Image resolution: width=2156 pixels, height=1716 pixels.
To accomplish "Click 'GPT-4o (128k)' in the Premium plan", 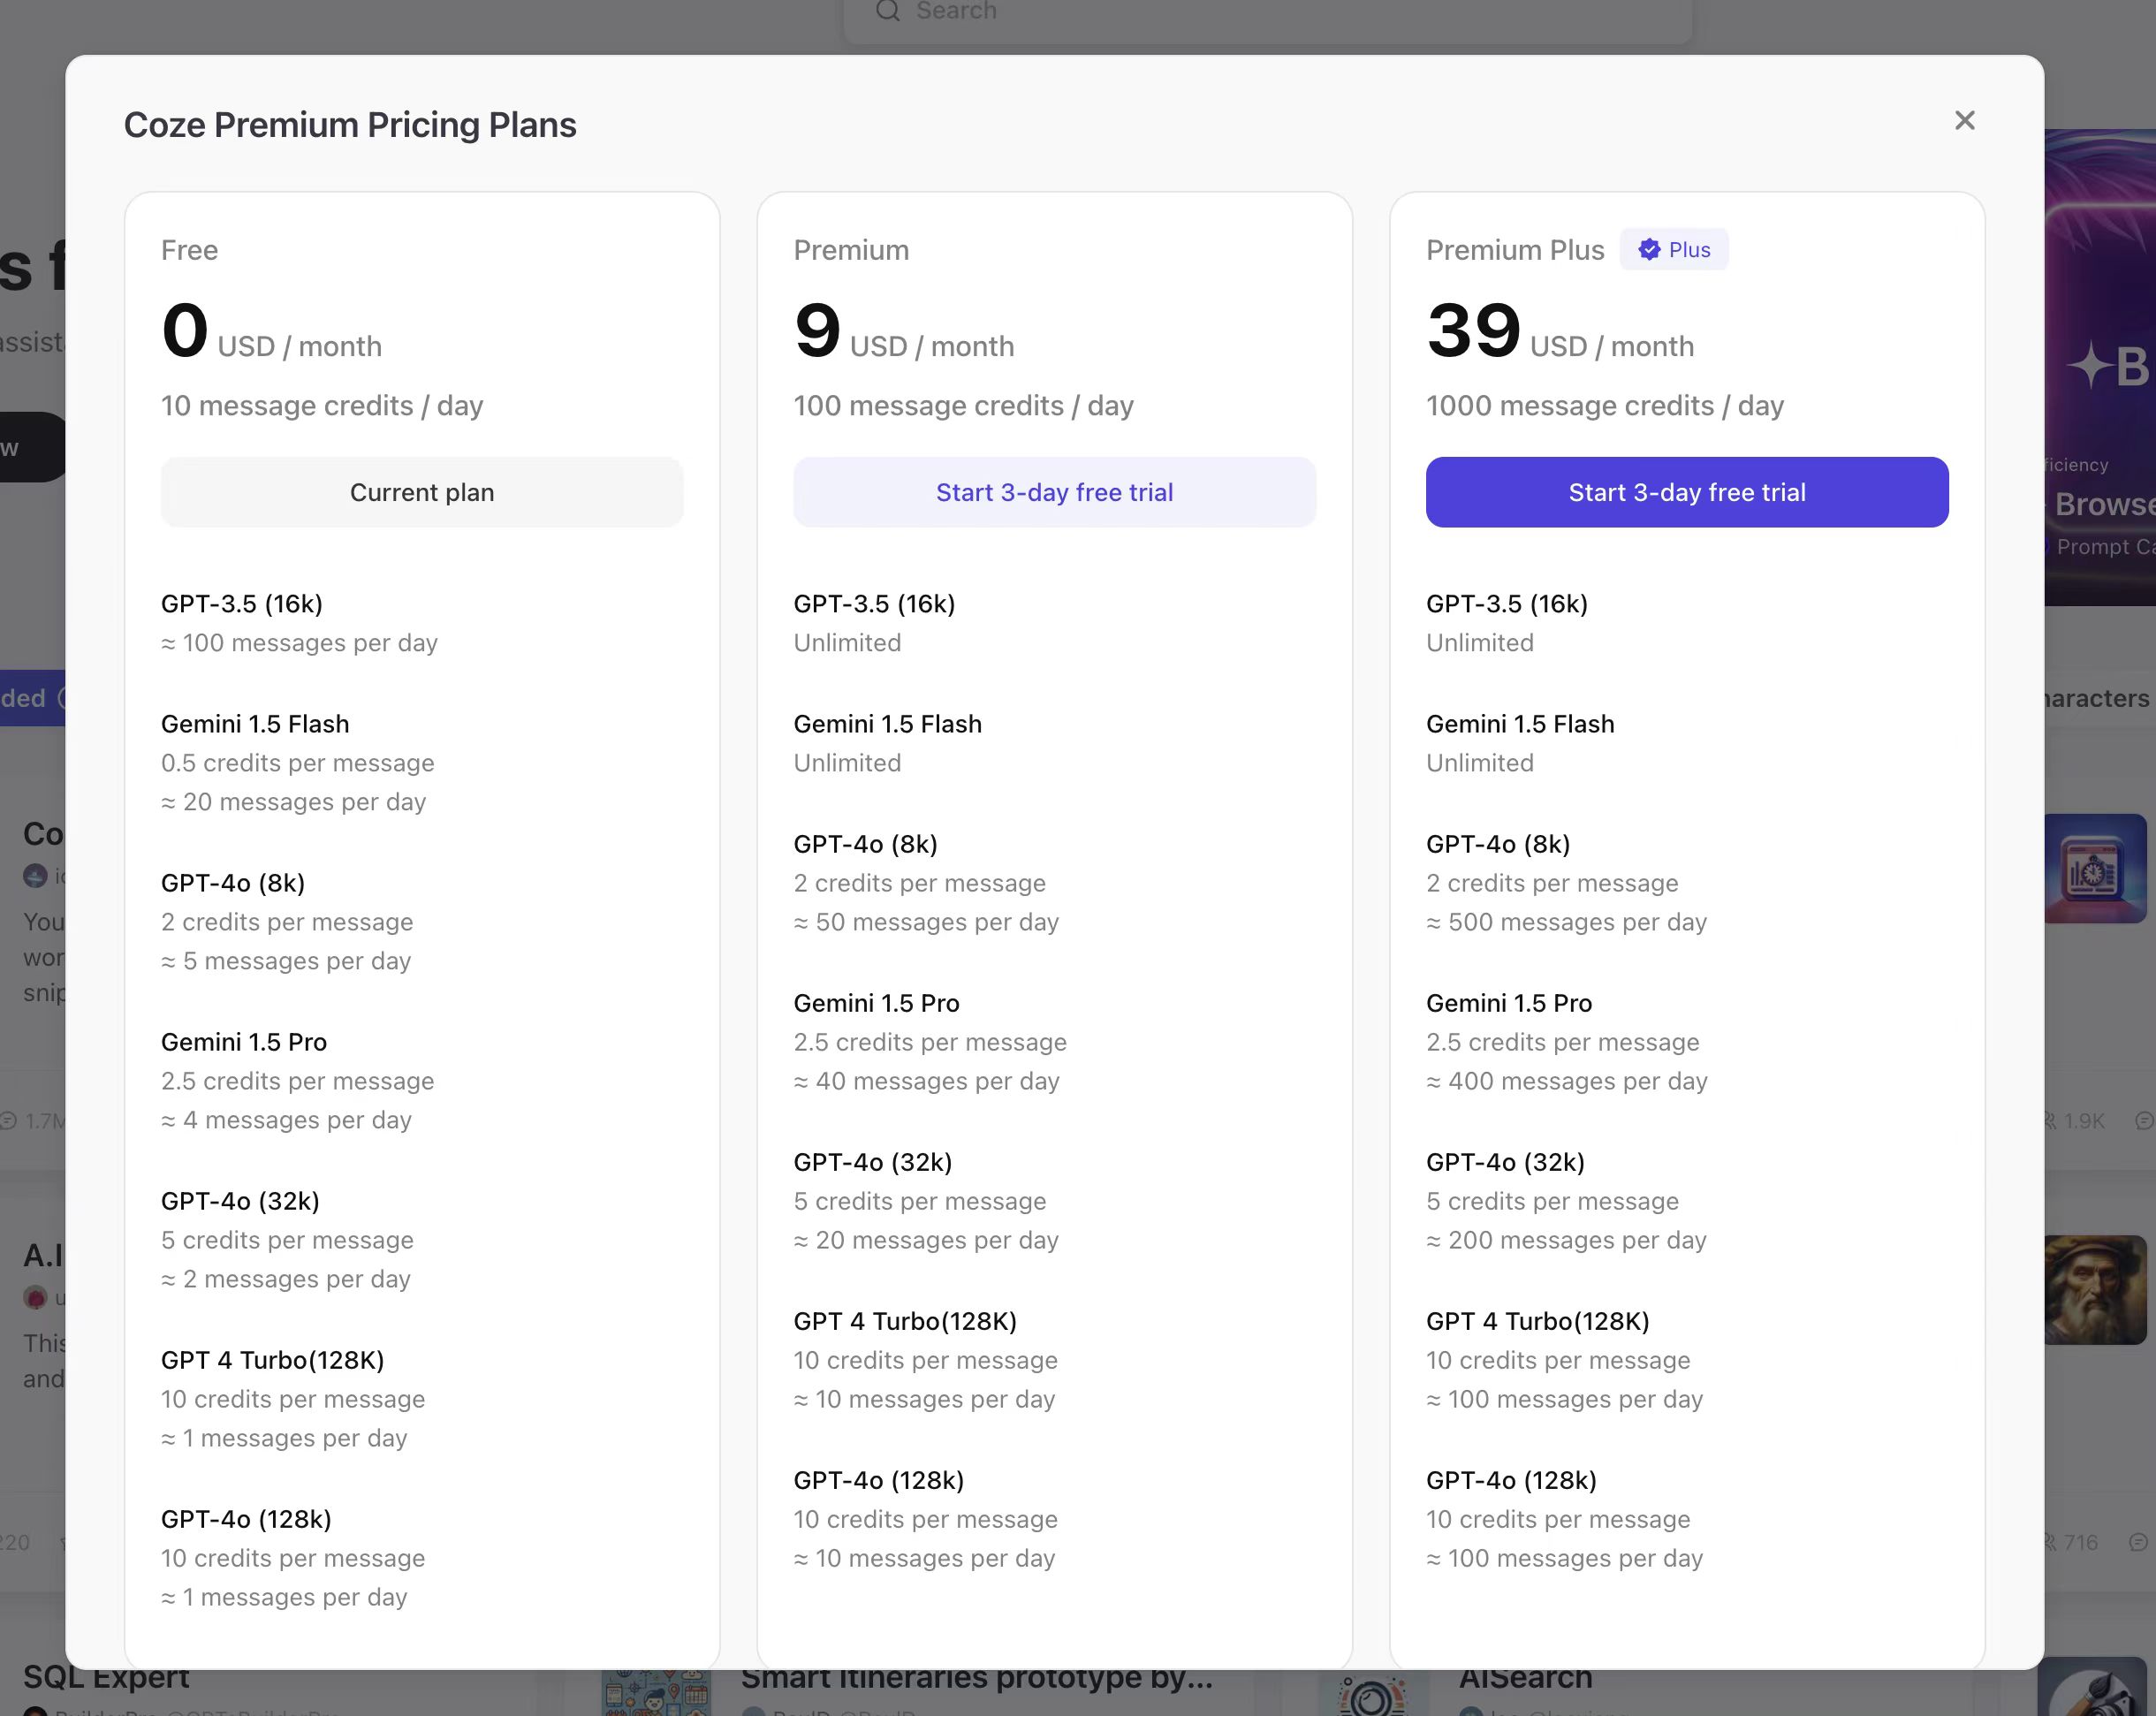I will [879, 1480].
